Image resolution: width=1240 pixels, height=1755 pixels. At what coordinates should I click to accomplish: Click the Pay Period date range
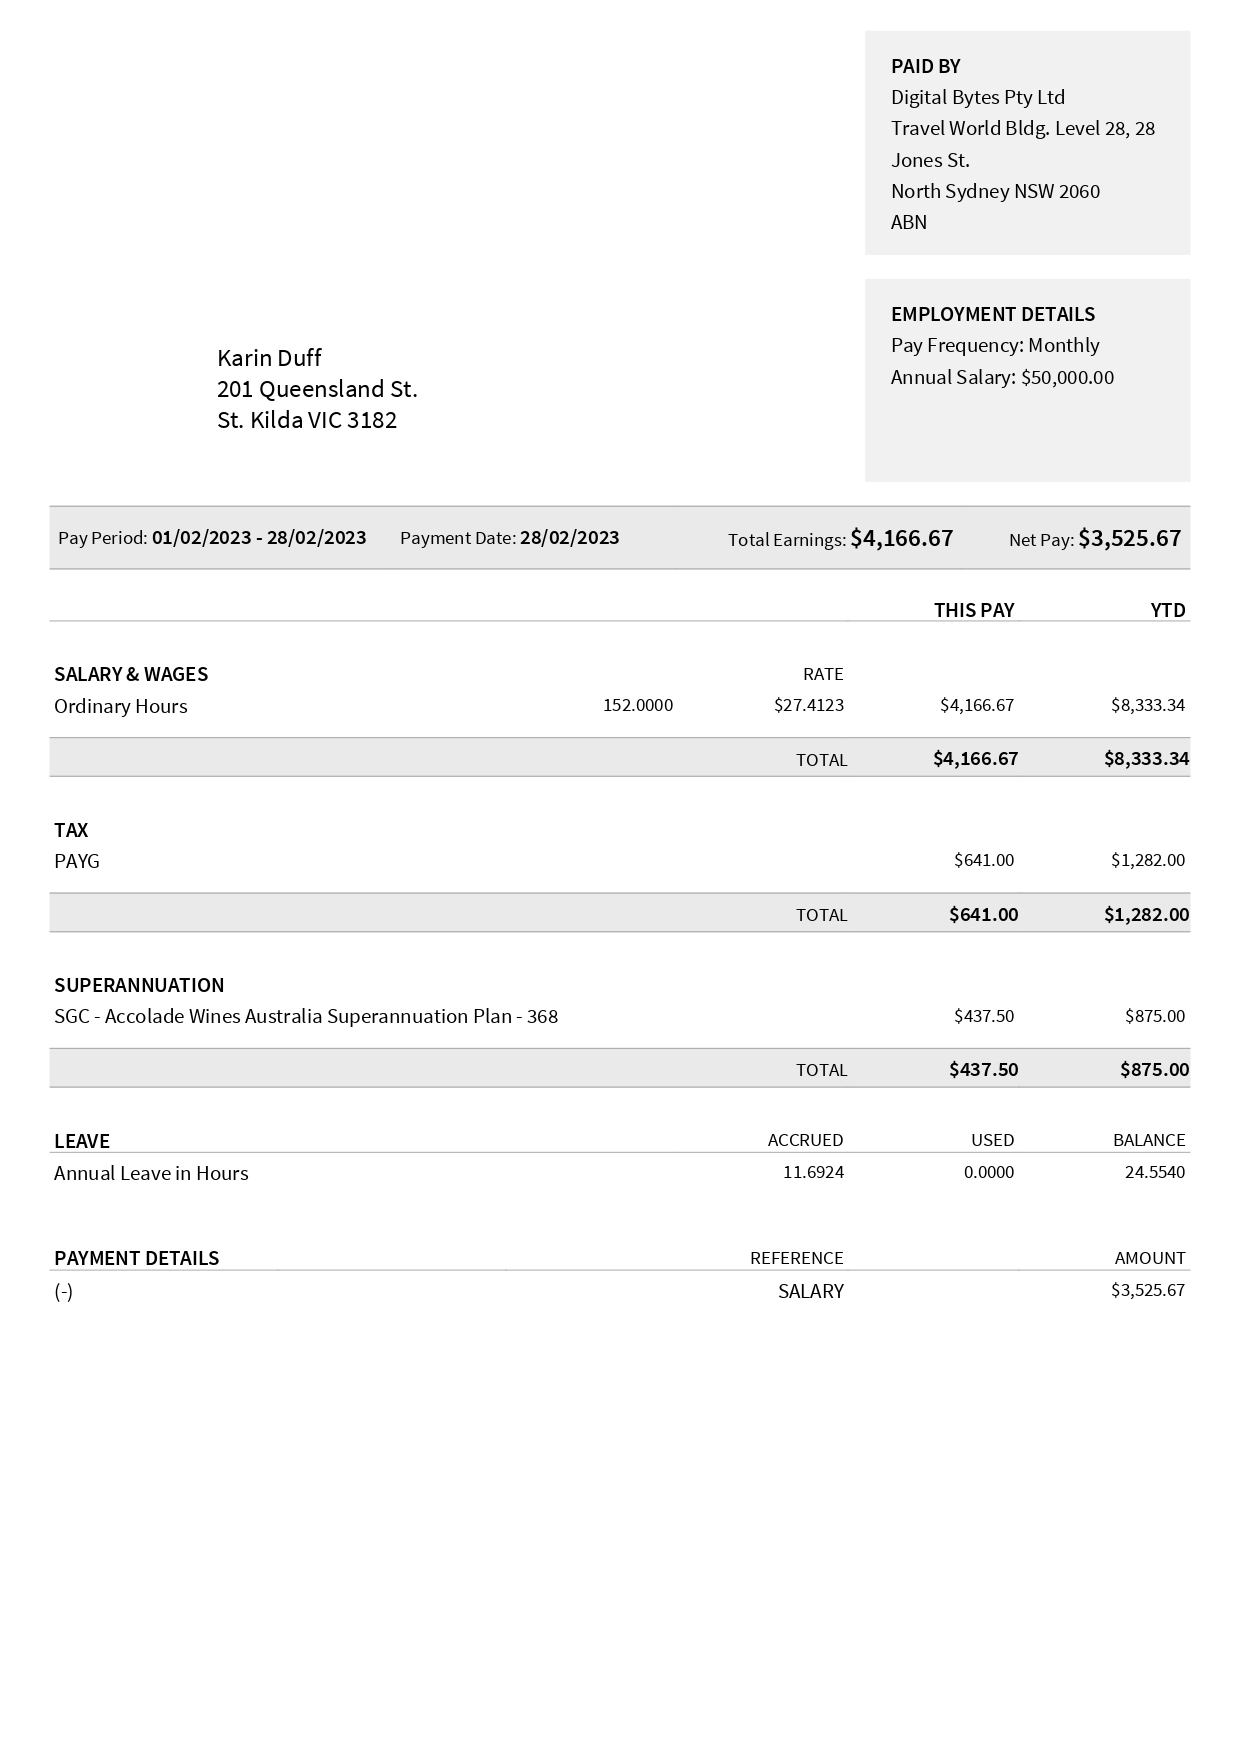point(259,537)
